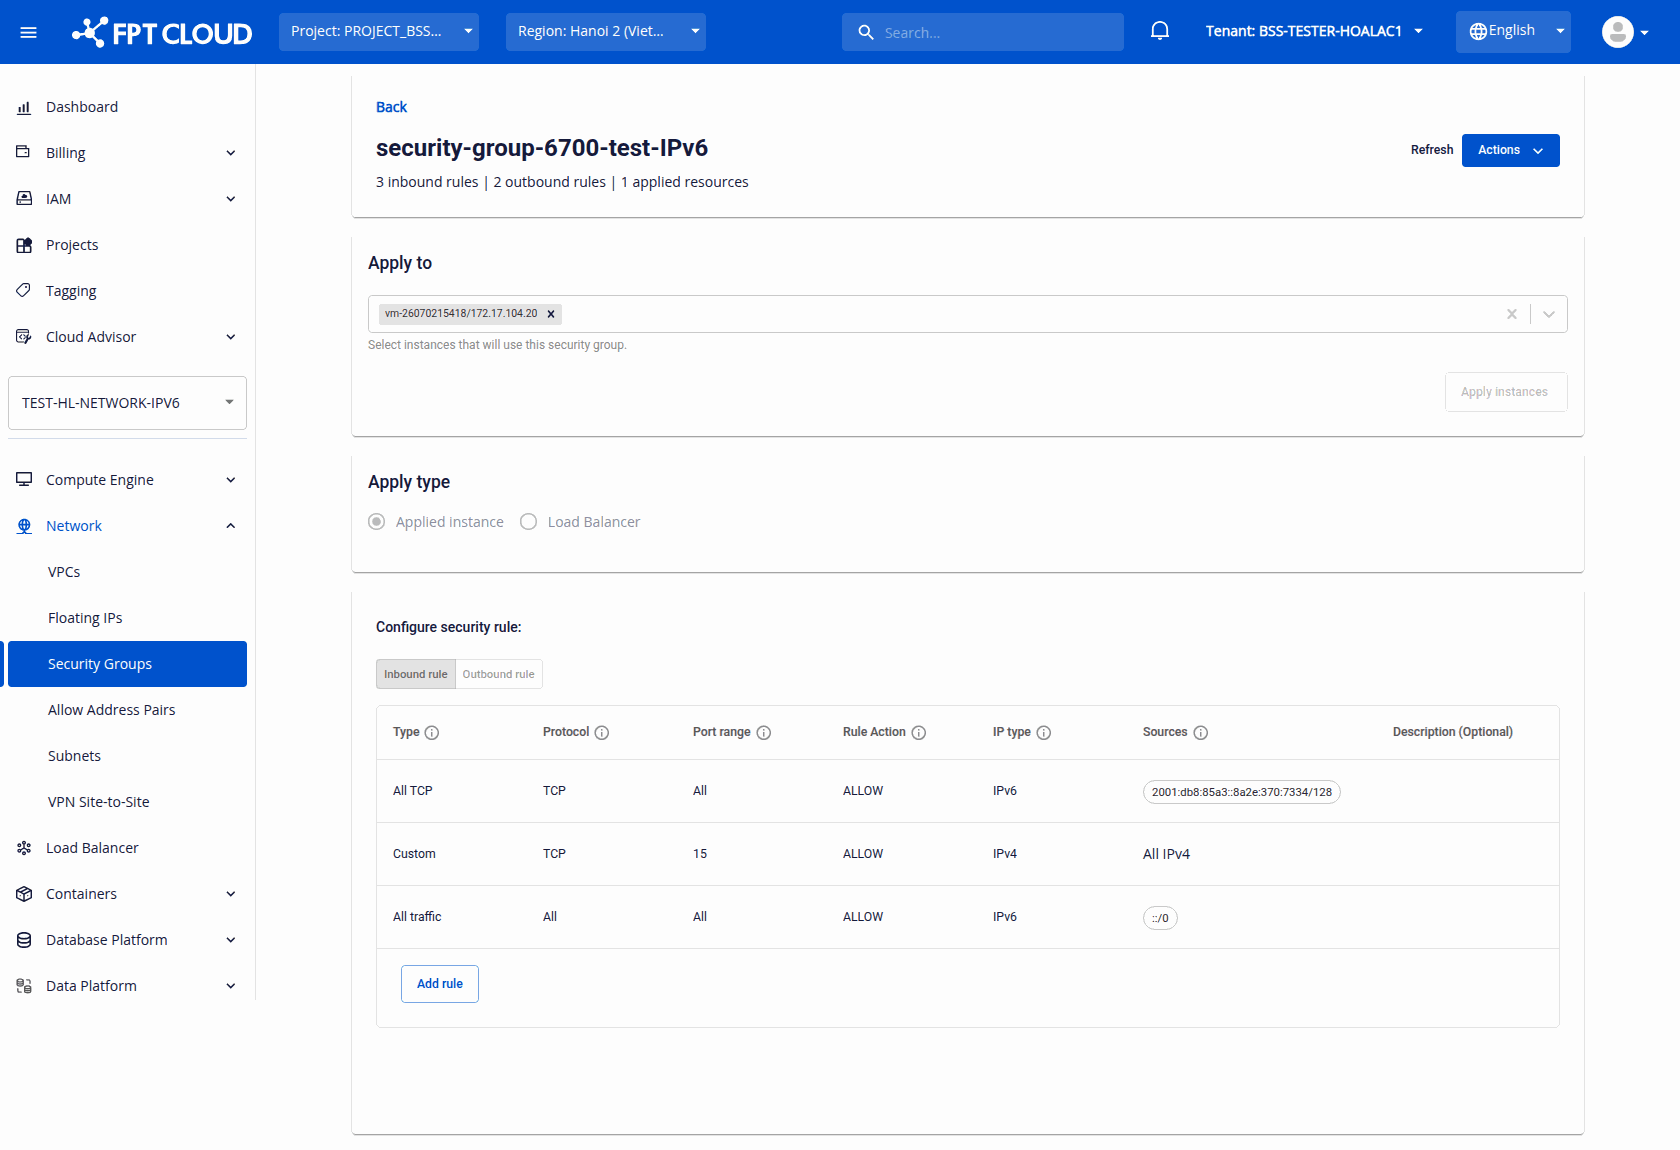This screenshot has width=1680, height=1150.
Task: Open the Project dropdown in header
Action: pyautogui.click(x=379, y=32)
